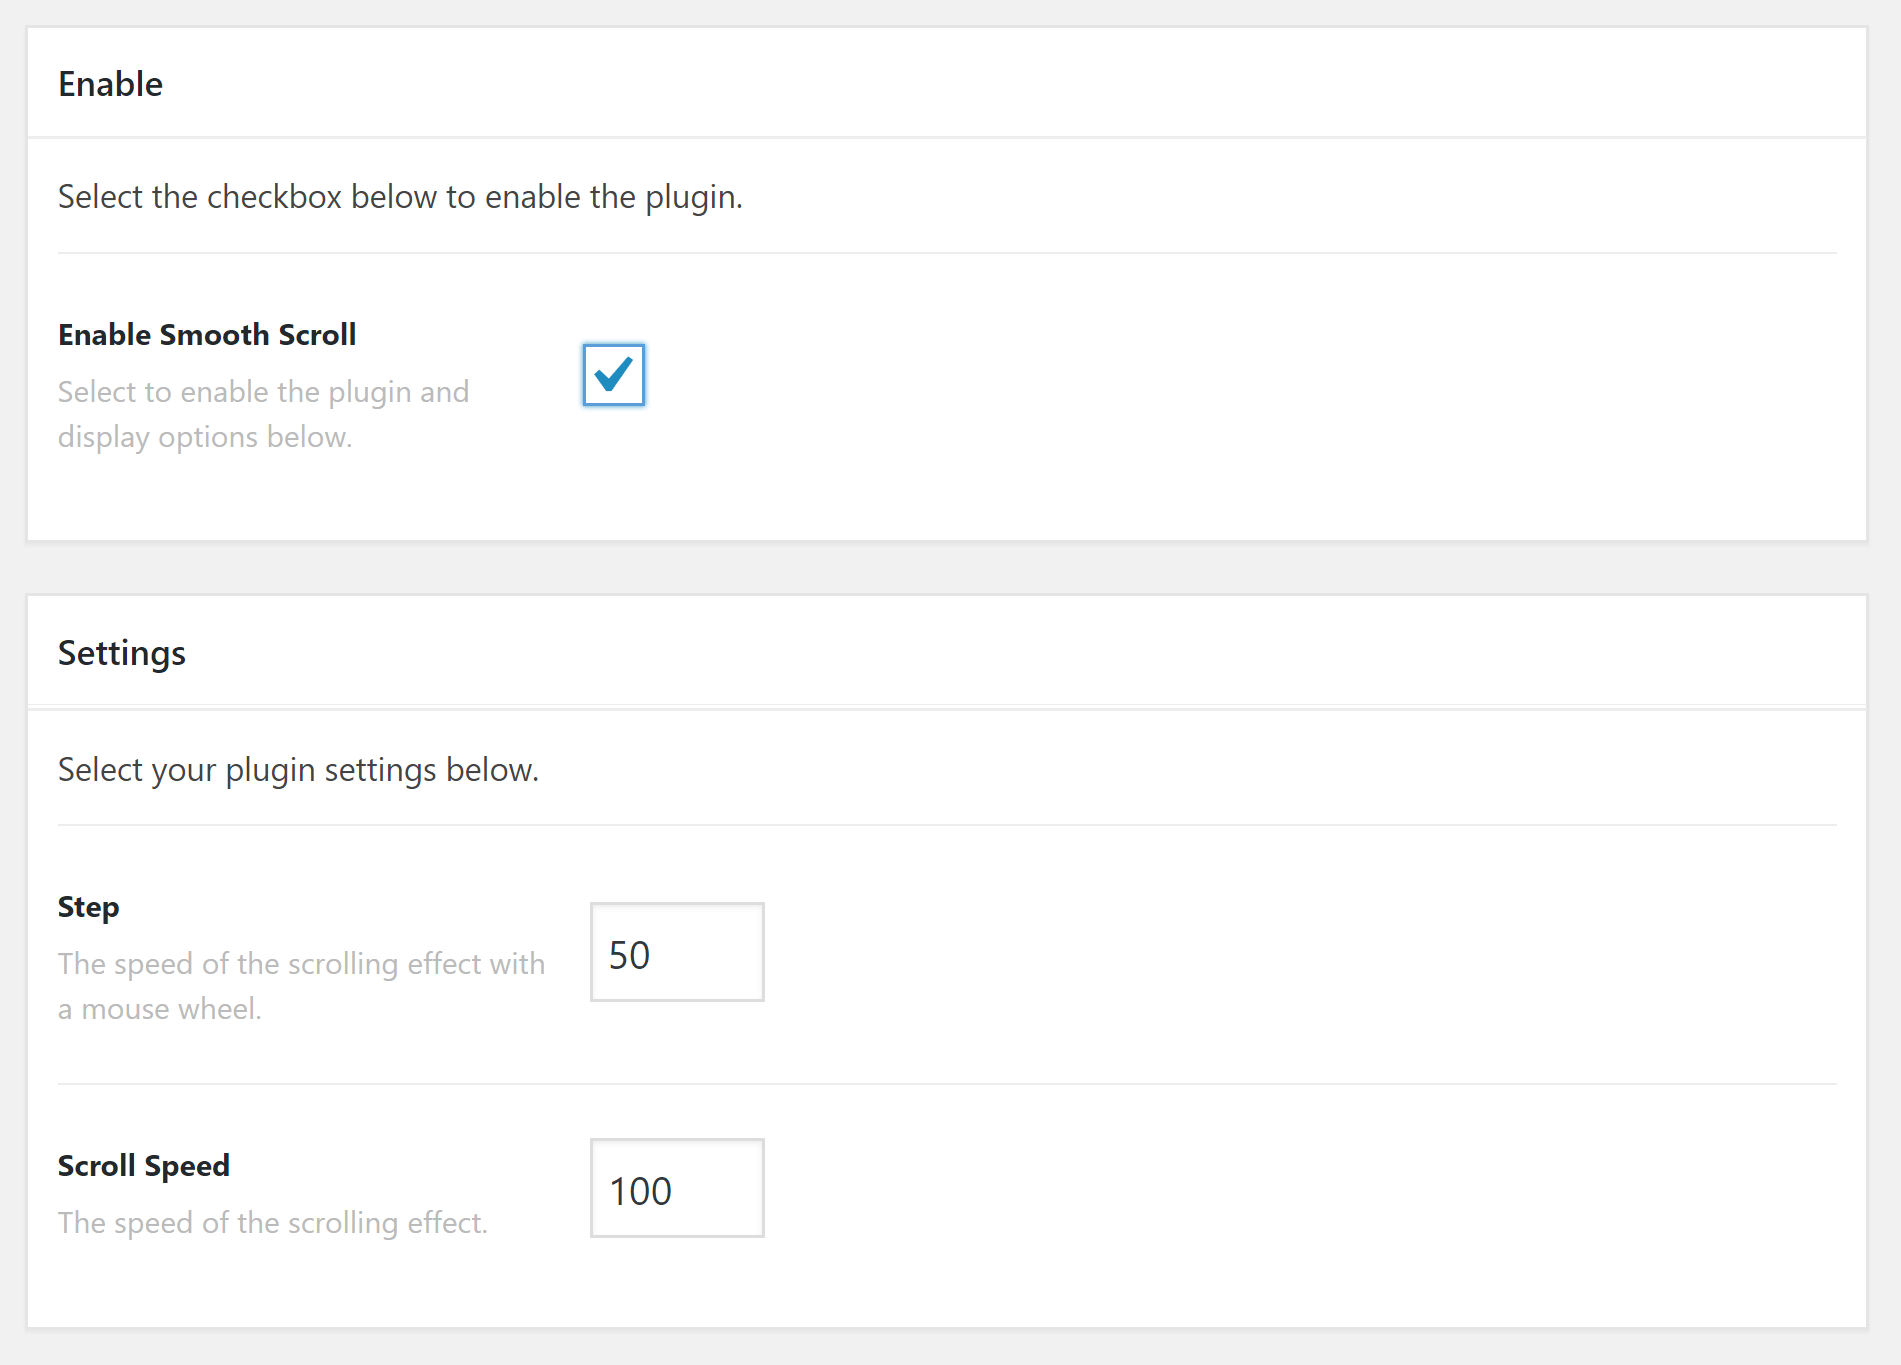Click the display options below help text

263,413
